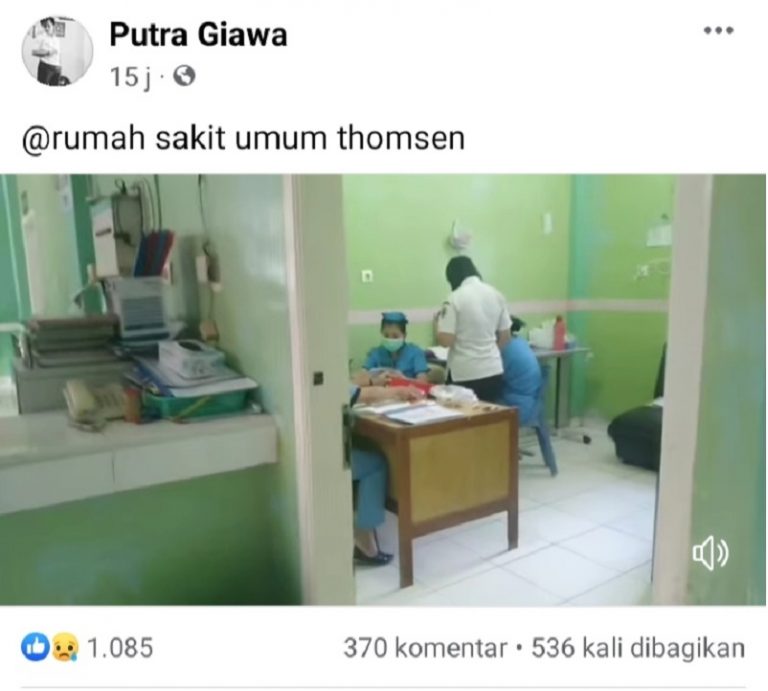Unmute the video with the speaker icon
The image size is (768, 691).
(x=711, y=553)
